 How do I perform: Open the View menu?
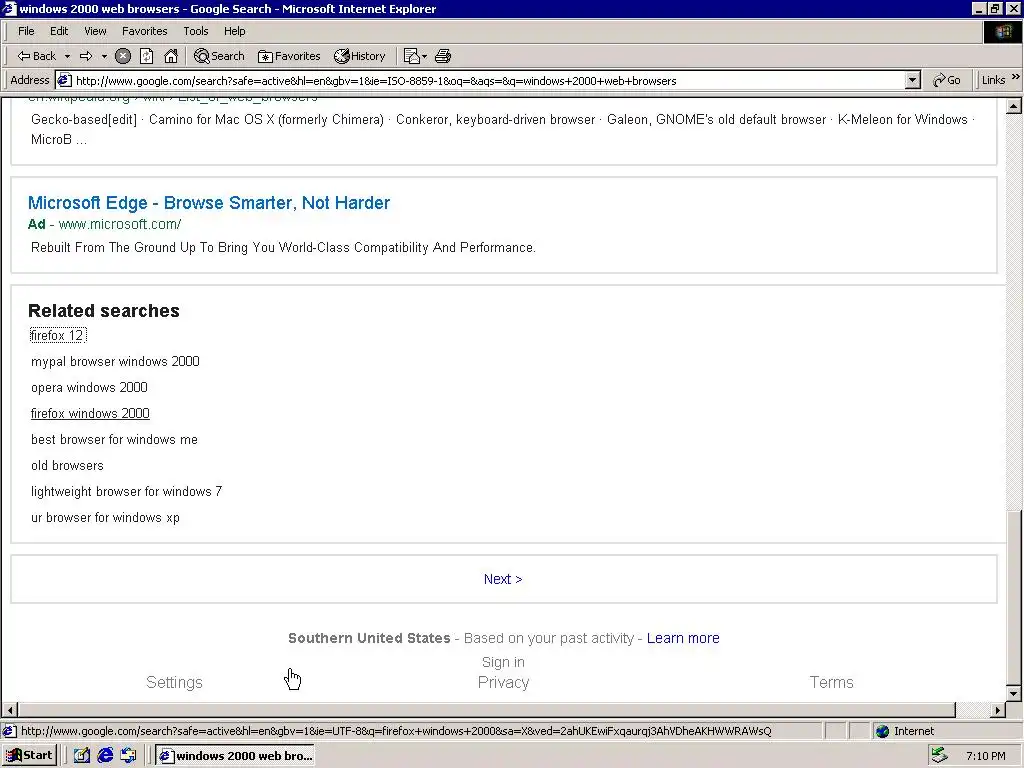pyautogui.click(x=95, y=31)
